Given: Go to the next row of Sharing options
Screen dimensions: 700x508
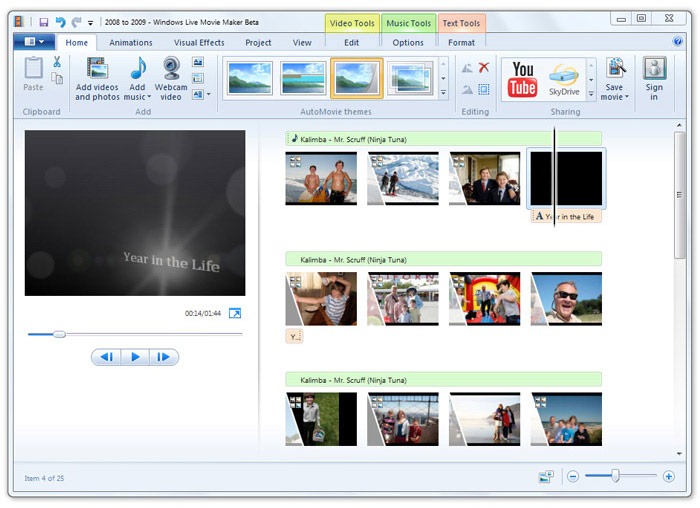Looking at the screenshot, I should point(591,79).
